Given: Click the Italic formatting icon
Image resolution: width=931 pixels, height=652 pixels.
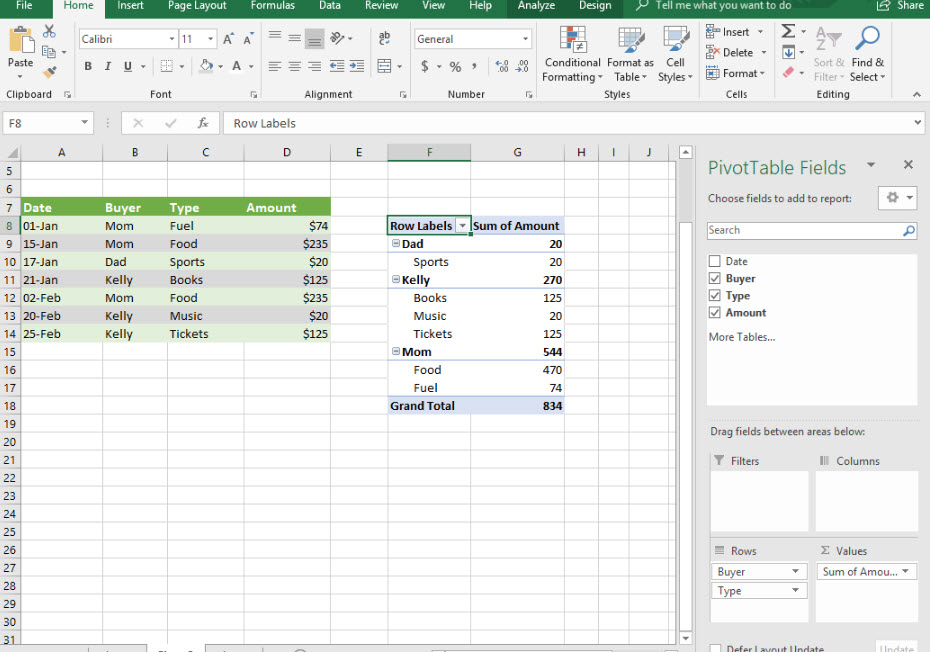Looking at the screenshot, I should coord(108,67).
